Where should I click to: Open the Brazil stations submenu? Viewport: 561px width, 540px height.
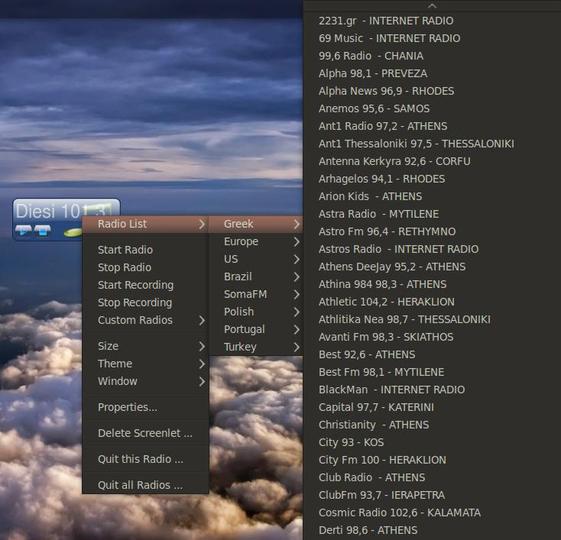(x=256, y=277)
